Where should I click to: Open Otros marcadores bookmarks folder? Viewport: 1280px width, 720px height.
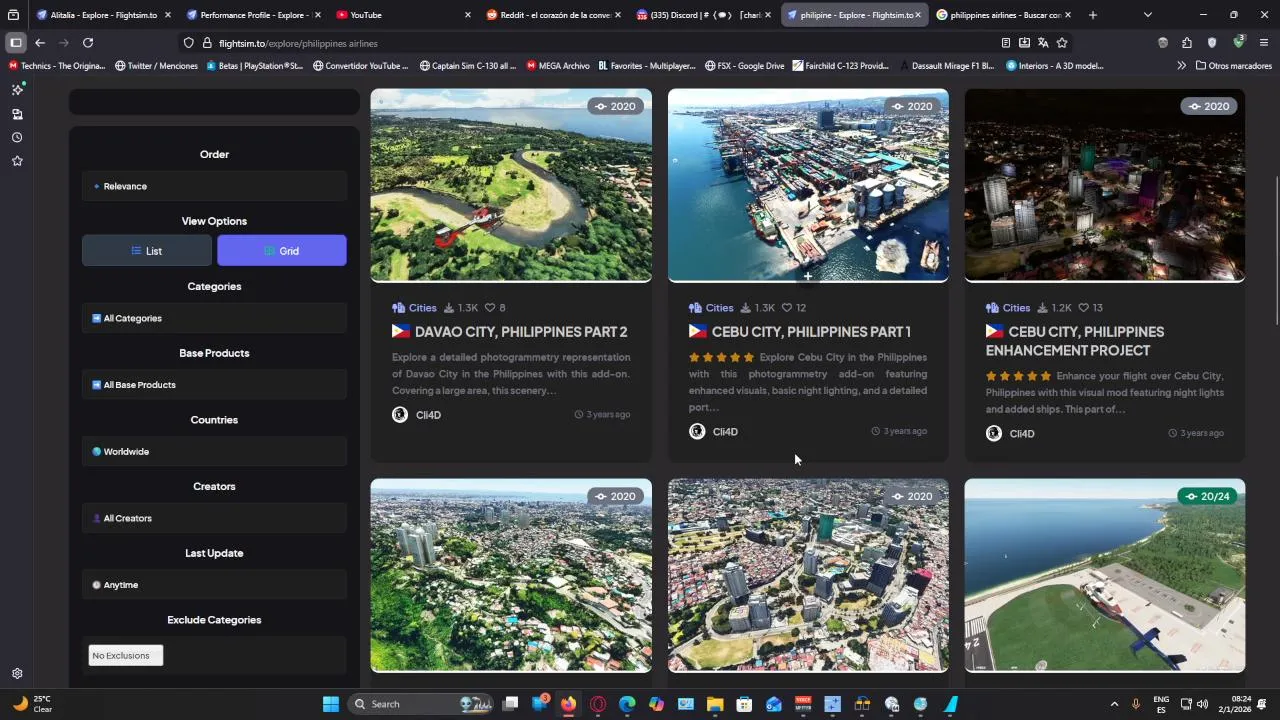[1233, 66]
